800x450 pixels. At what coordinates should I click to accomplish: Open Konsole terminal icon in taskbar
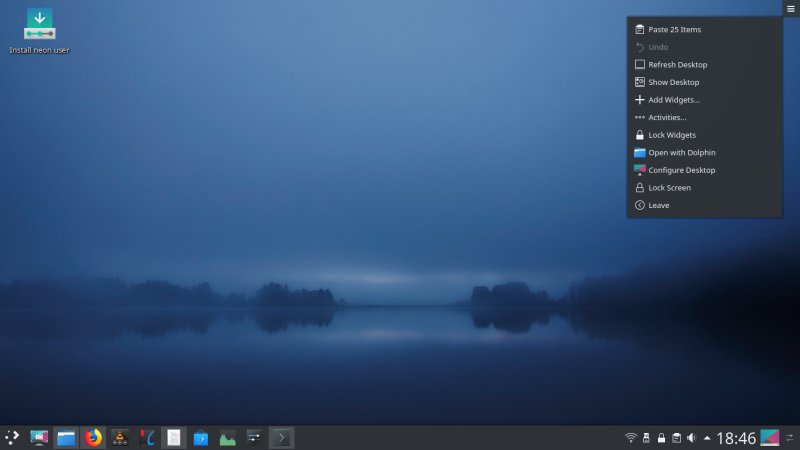point(281,438)
